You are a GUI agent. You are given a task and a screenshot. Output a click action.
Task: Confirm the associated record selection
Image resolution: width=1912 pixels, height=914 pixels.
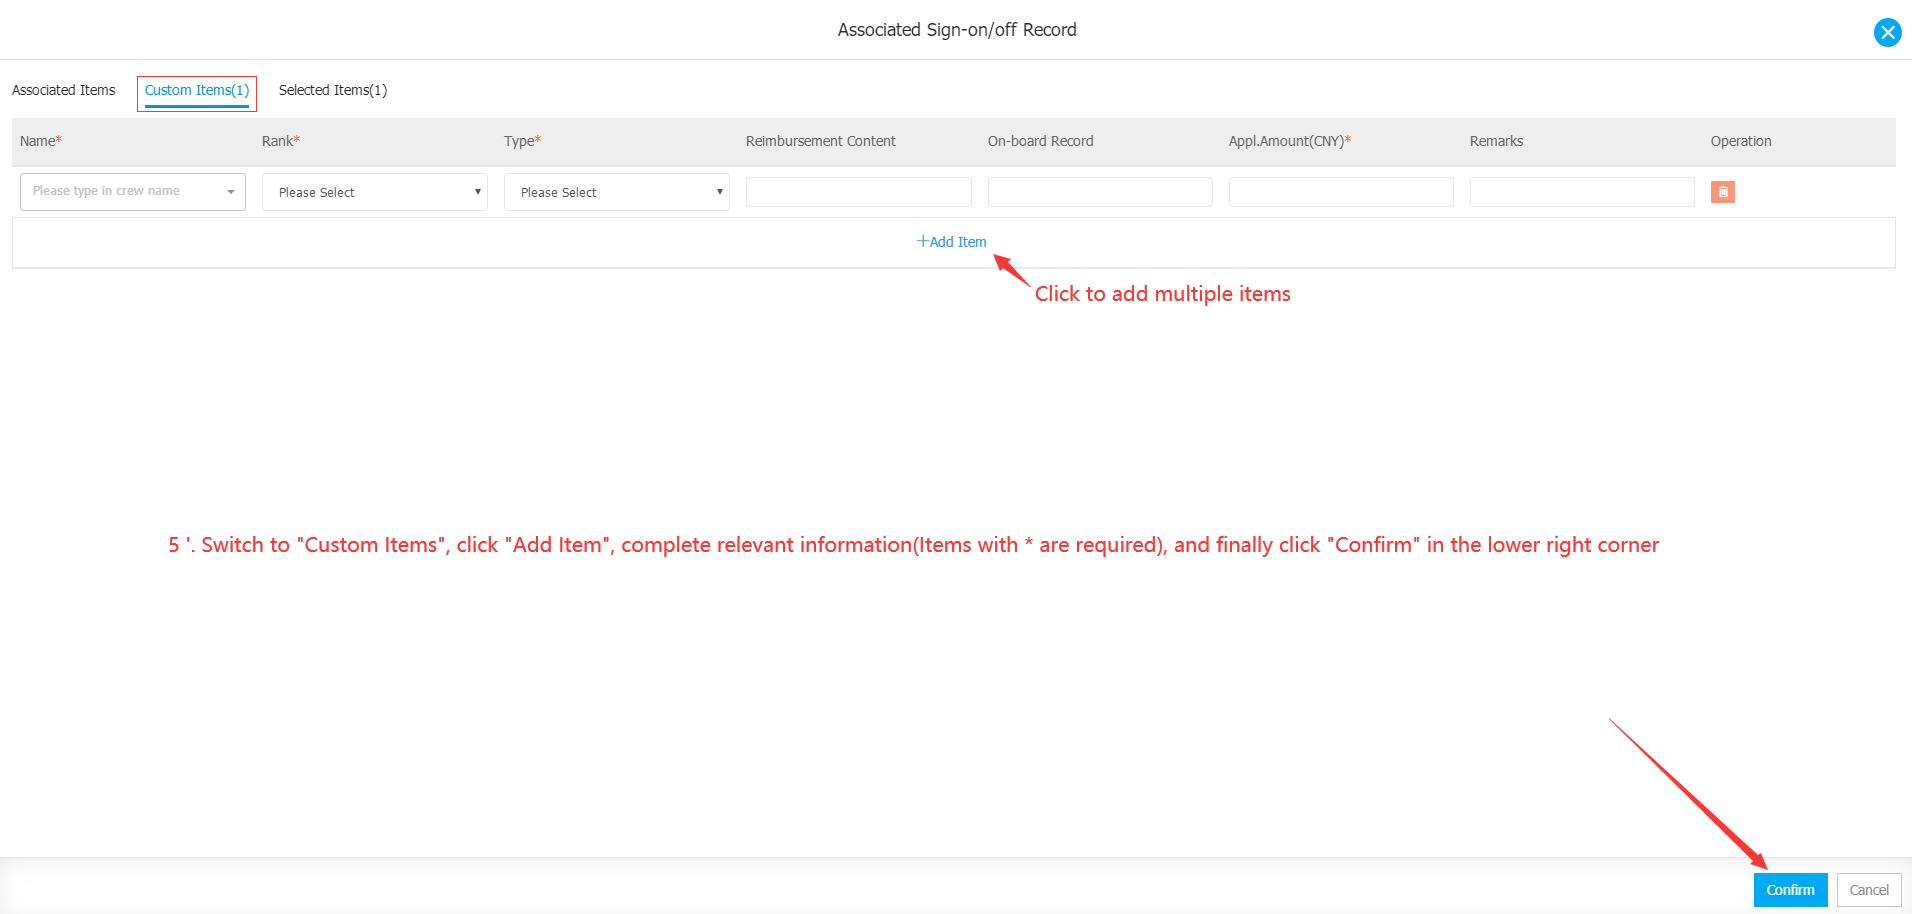click(x=1790, y=890)
